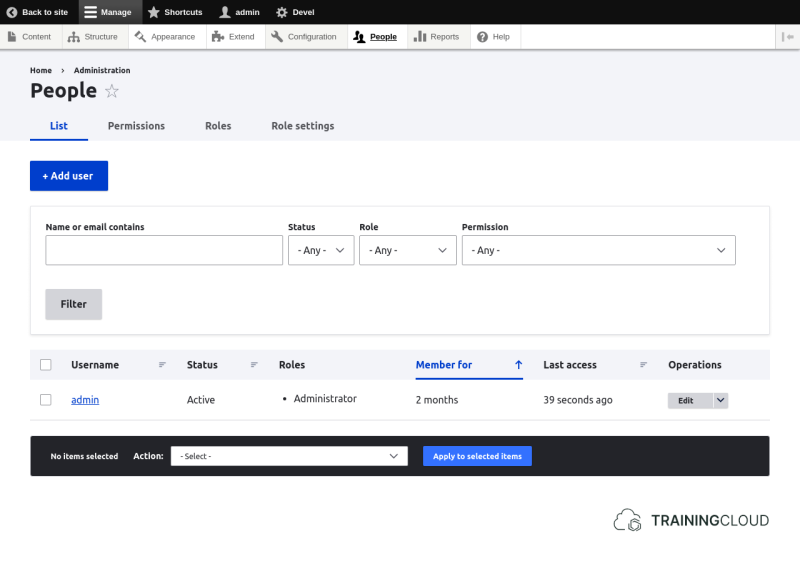Click the Active status cell
The width and height of the screenshot is (800, 563).
pyautogui.click(x=201, y=400)
